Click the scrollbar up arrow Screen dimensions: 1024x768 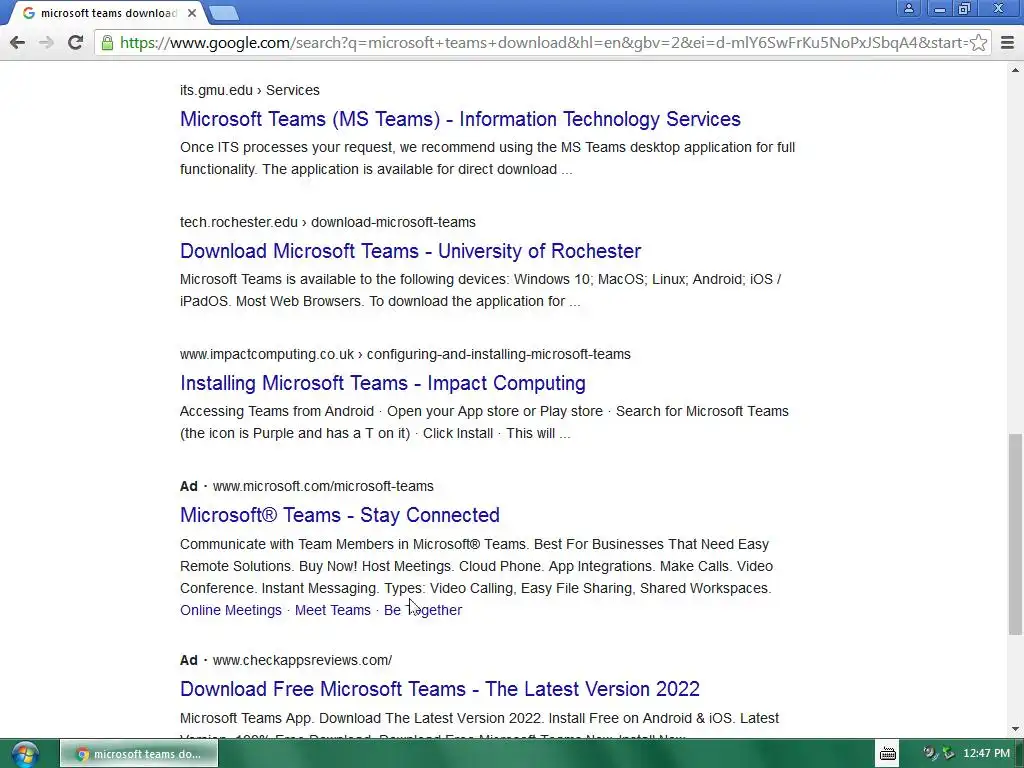click(1015, 69)
